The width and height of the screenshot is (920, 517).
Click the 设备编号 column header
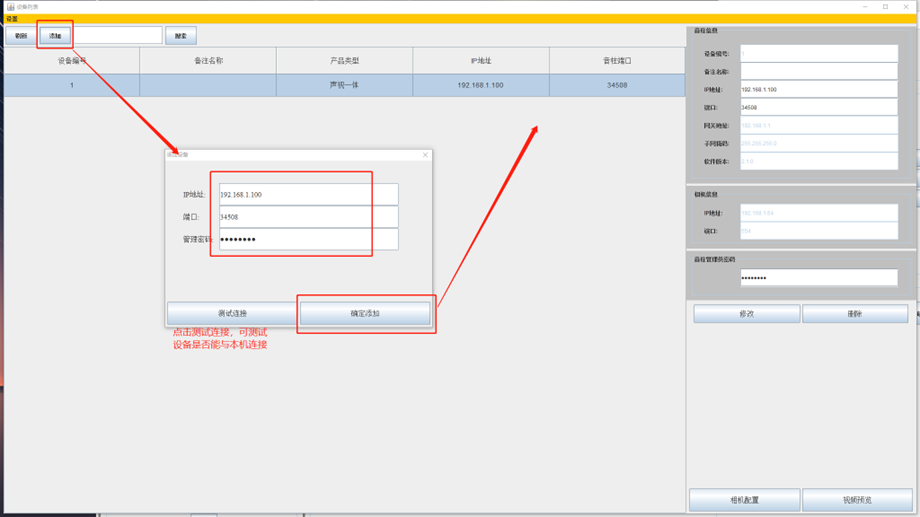(x=71, y=61)
